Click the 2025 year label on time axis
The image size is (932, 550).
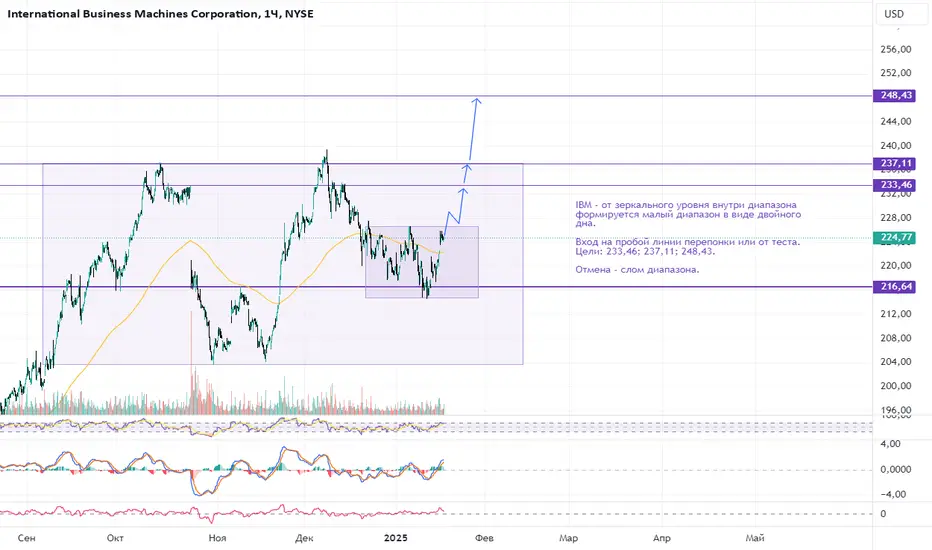pyautogui.click(x=396, y=538)
